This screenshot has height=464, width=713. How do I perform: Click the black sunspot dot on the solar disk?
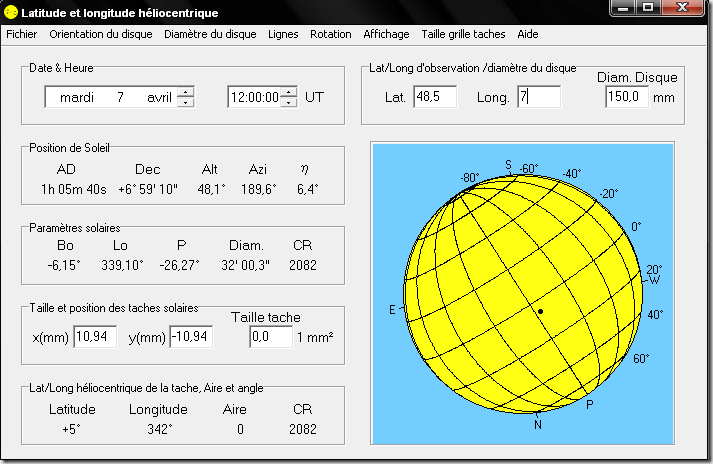click(540, 312)
